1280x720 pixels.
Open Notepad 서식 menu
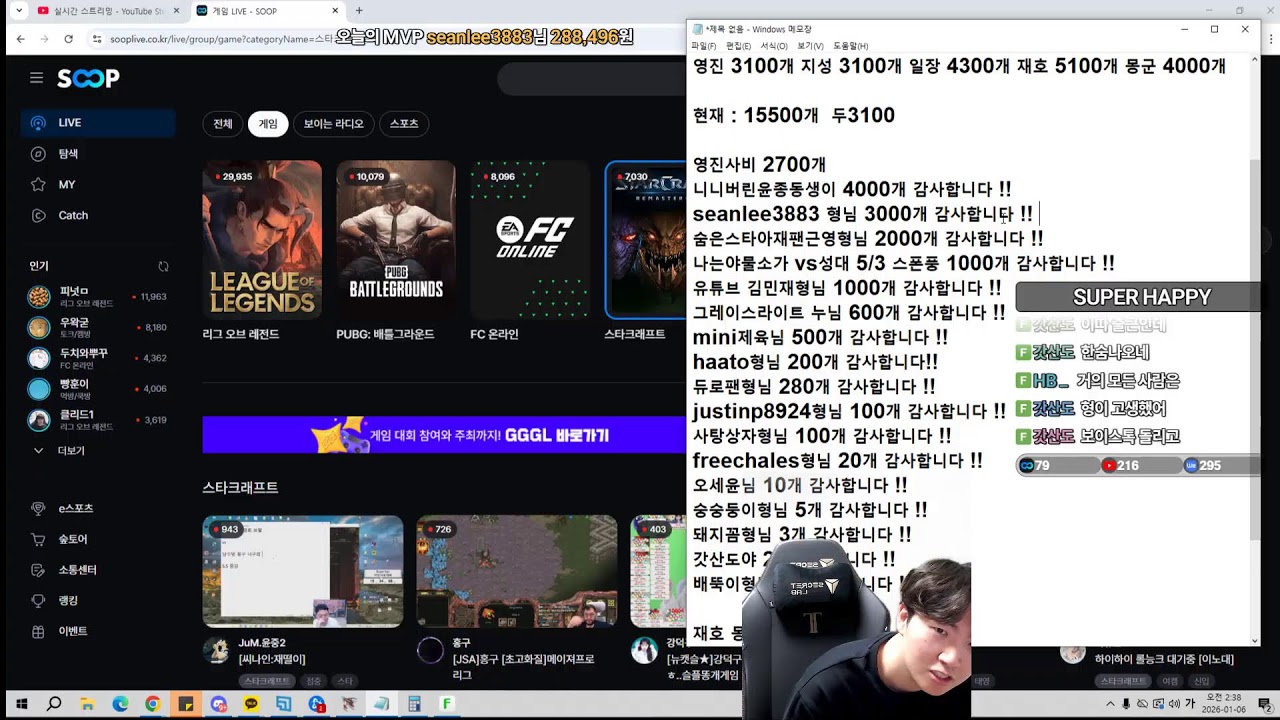tap(774, 46)
